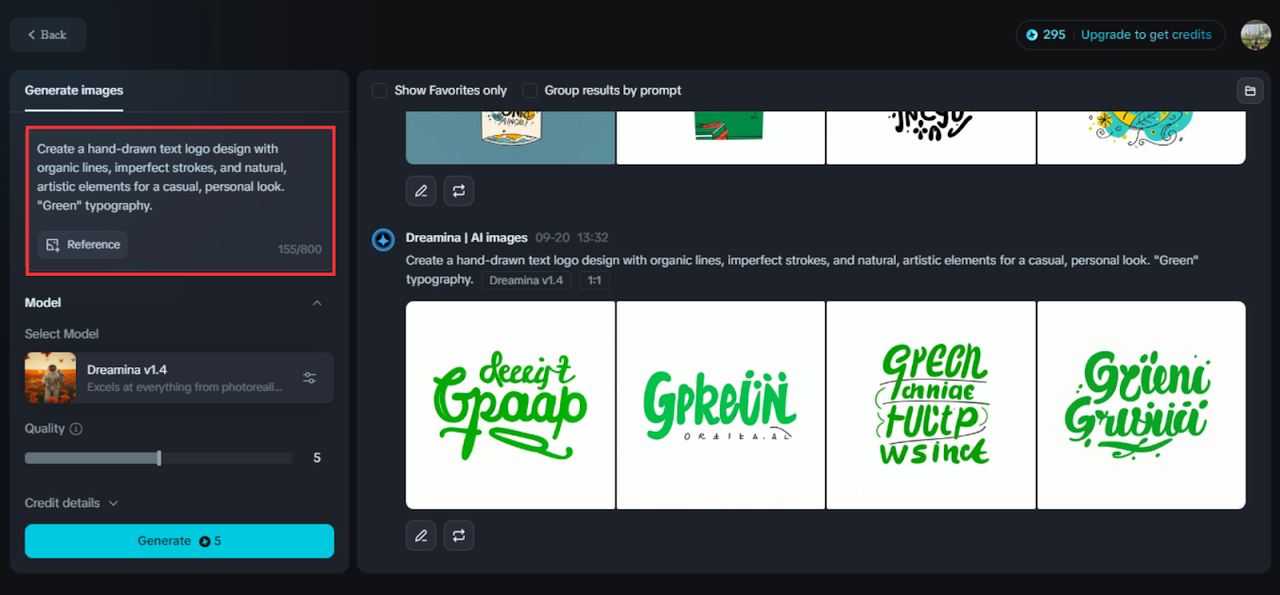The height and width of the screenshot is (595, 1280).
Task: Click the Dreamina star avatar icon
Action: point(383,240)
